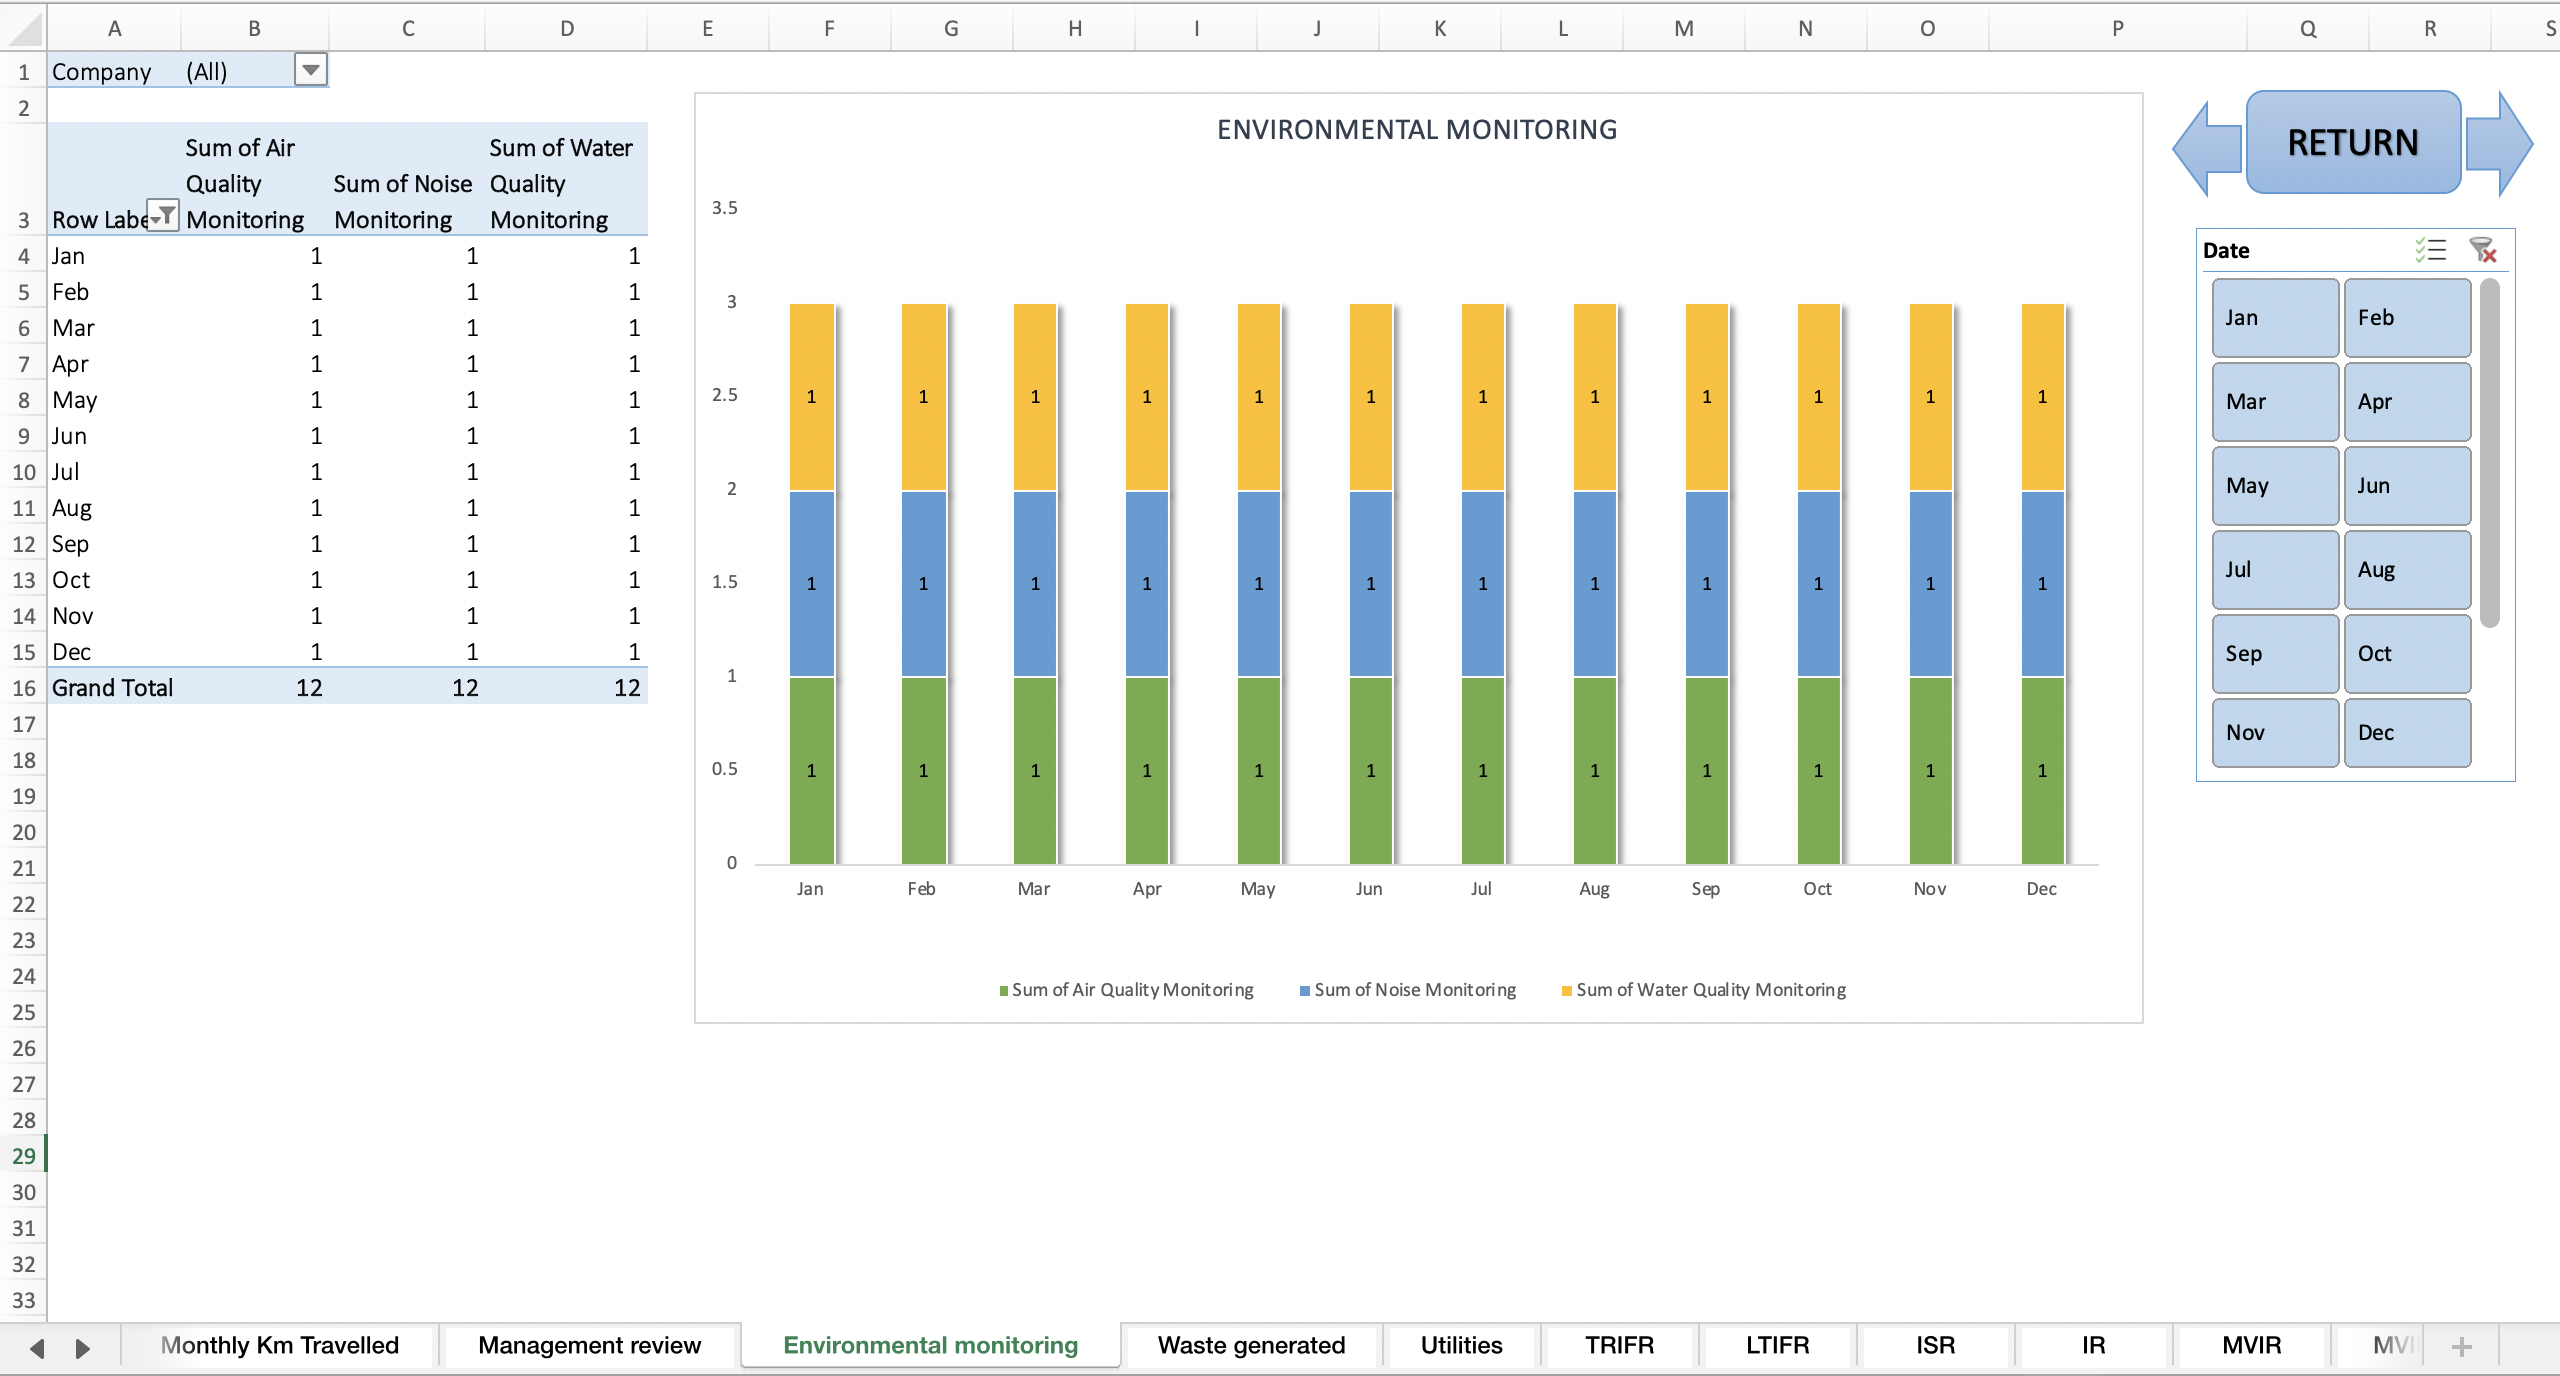Click the multi-select icon in Date slicer
2560x1376 pixels.
2430,250
